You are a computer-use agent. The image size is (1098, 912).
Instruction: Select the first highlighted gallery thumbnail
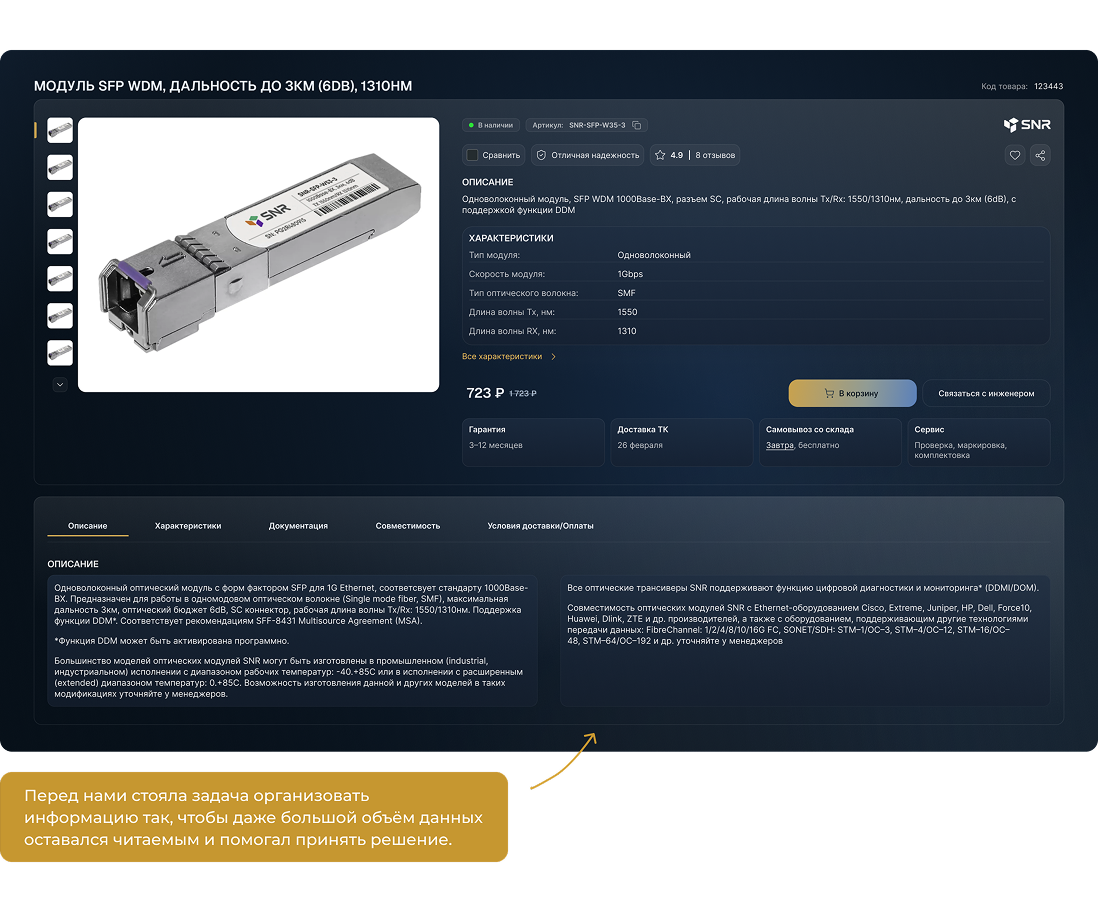click(x=60, y=130)
